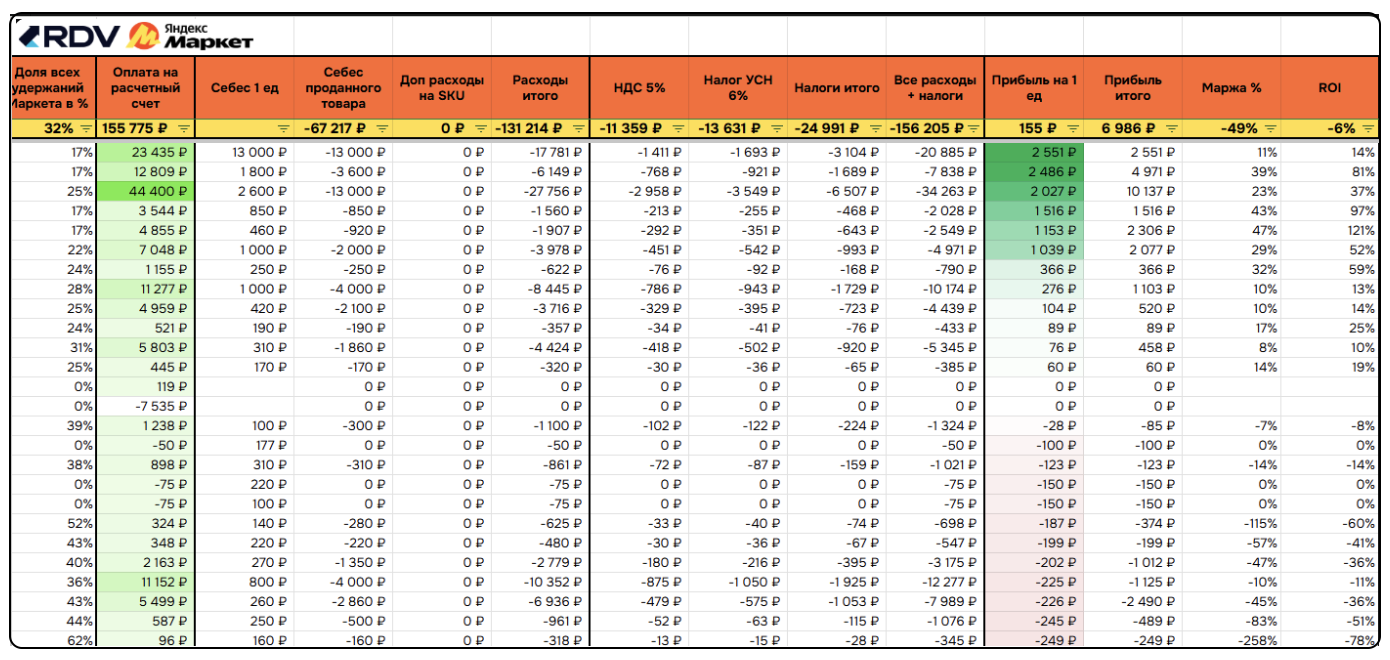1390x660 pixels.
Task: Open filter dropdown for Маржа % column
Action: pos(1270,129)
